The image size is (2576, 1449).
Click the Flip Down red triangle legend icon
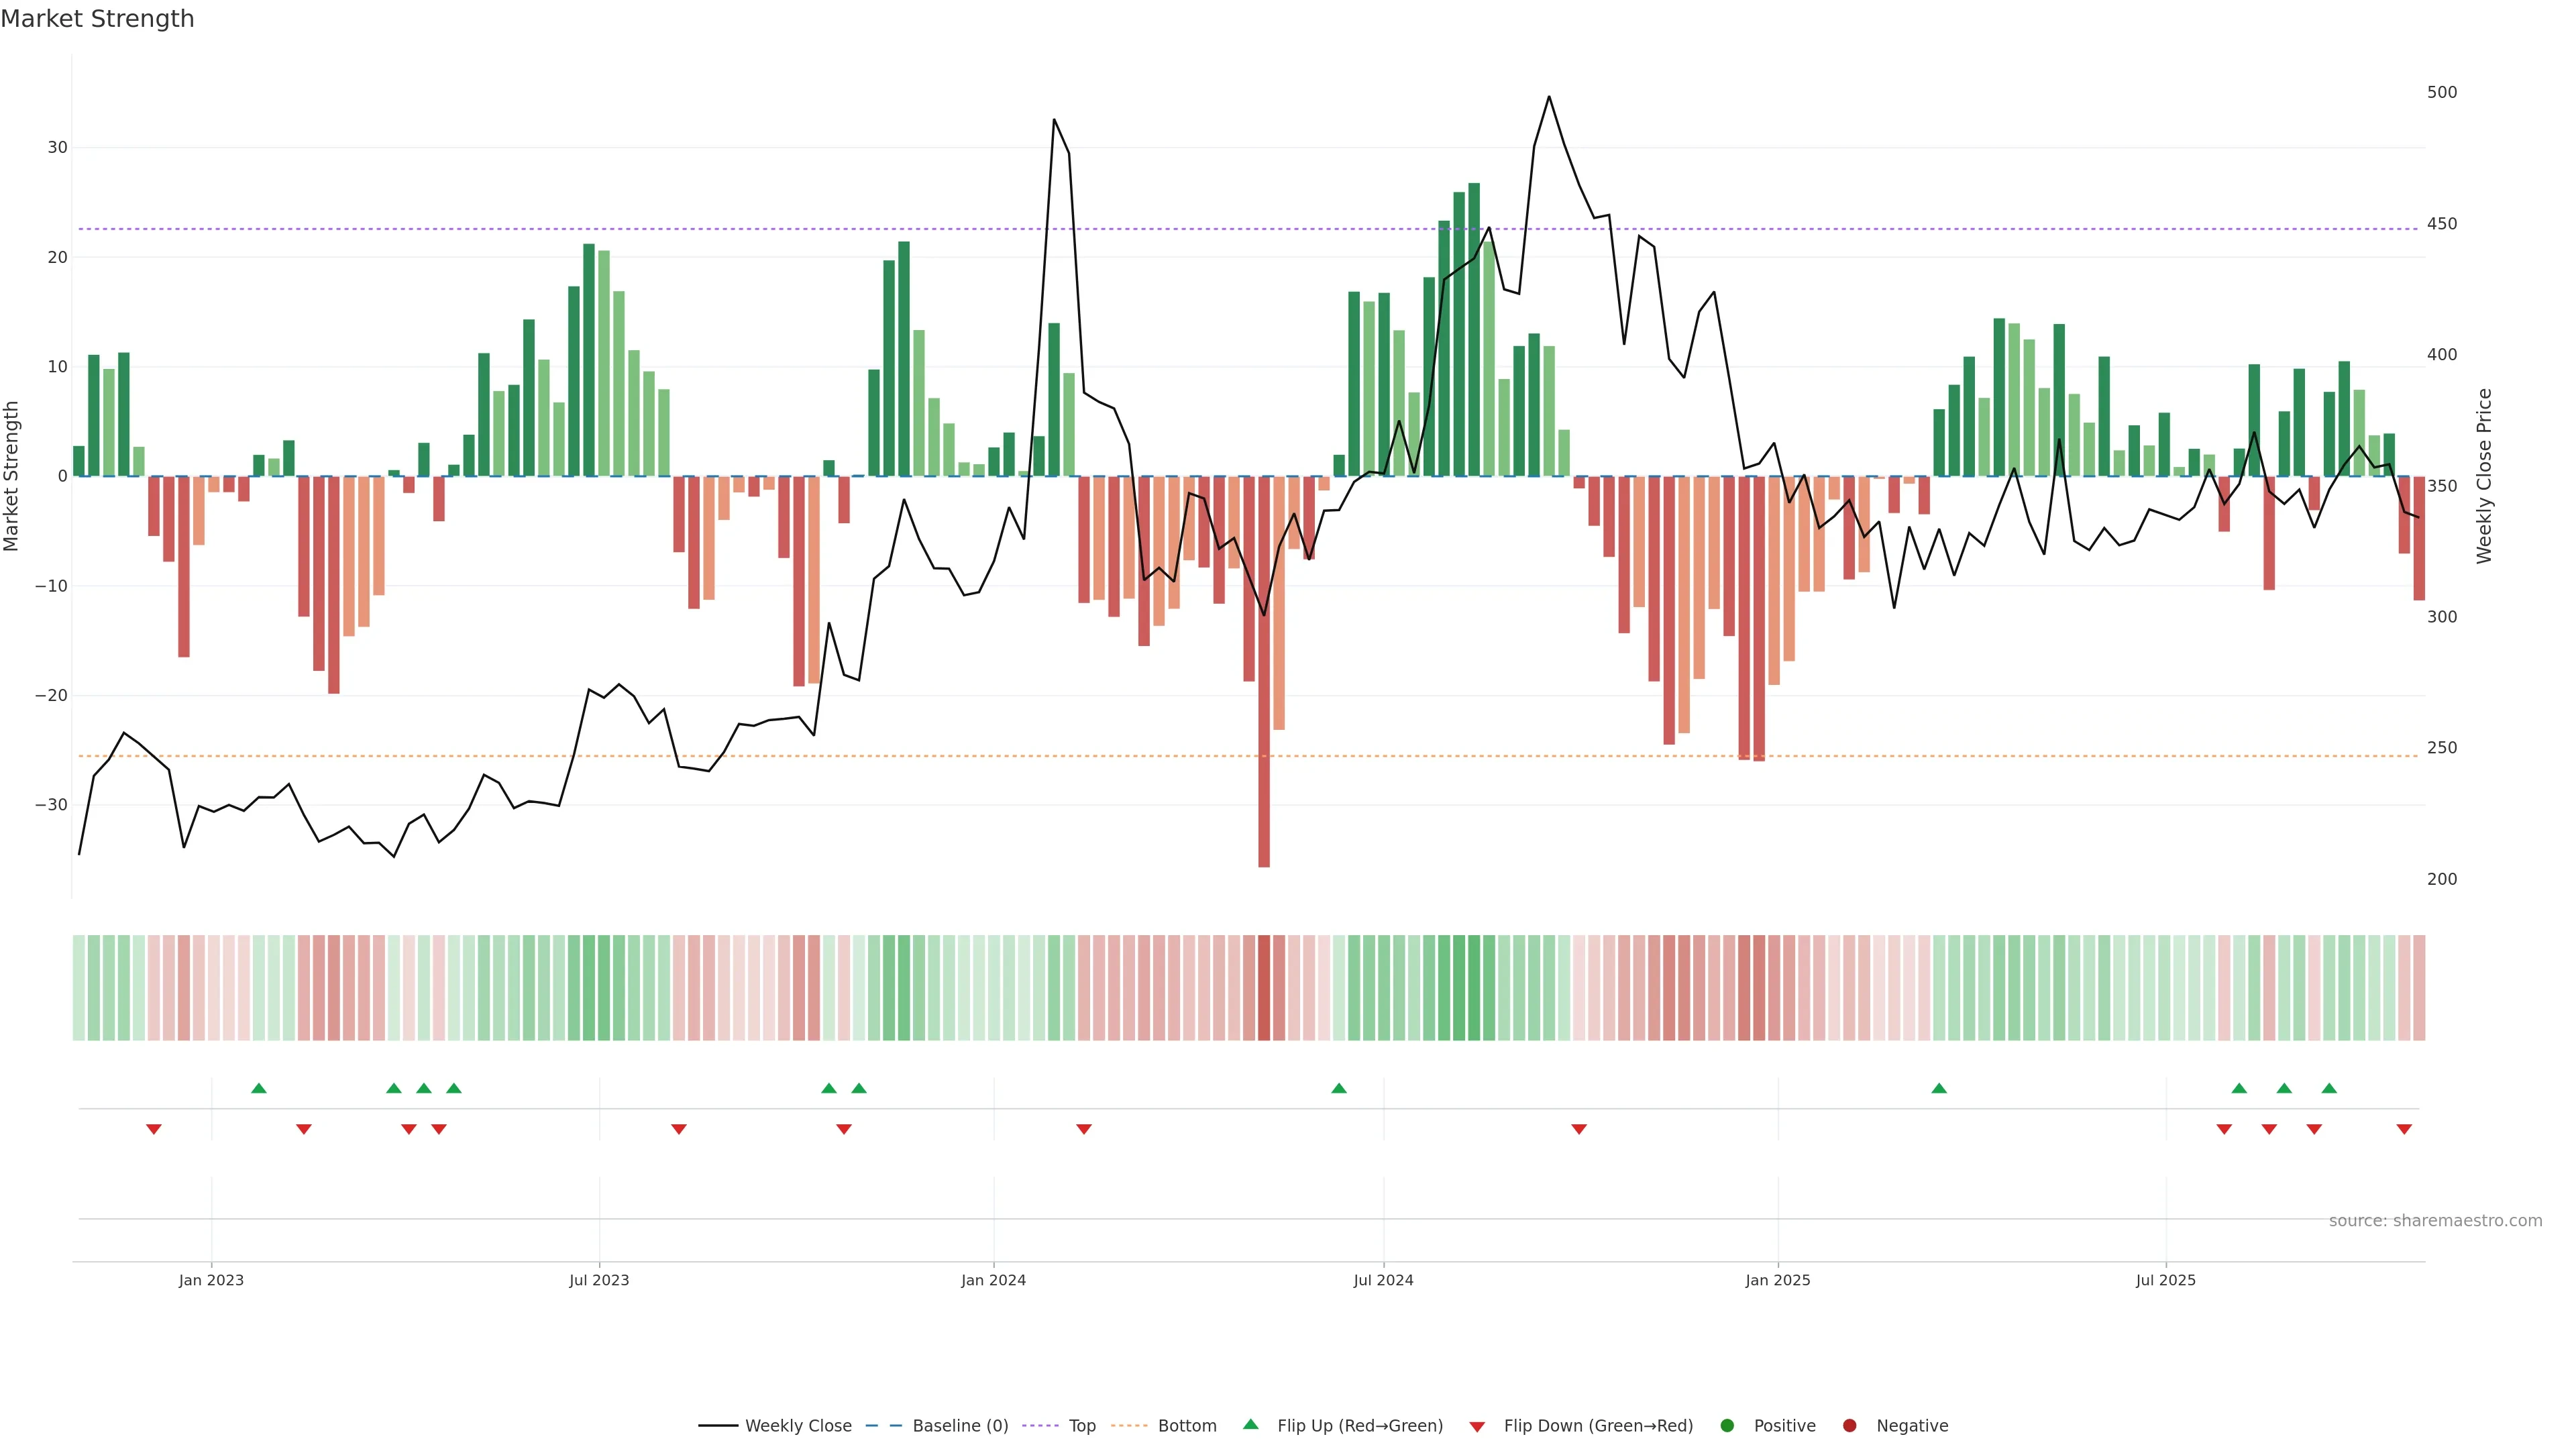(1477, 1427)
